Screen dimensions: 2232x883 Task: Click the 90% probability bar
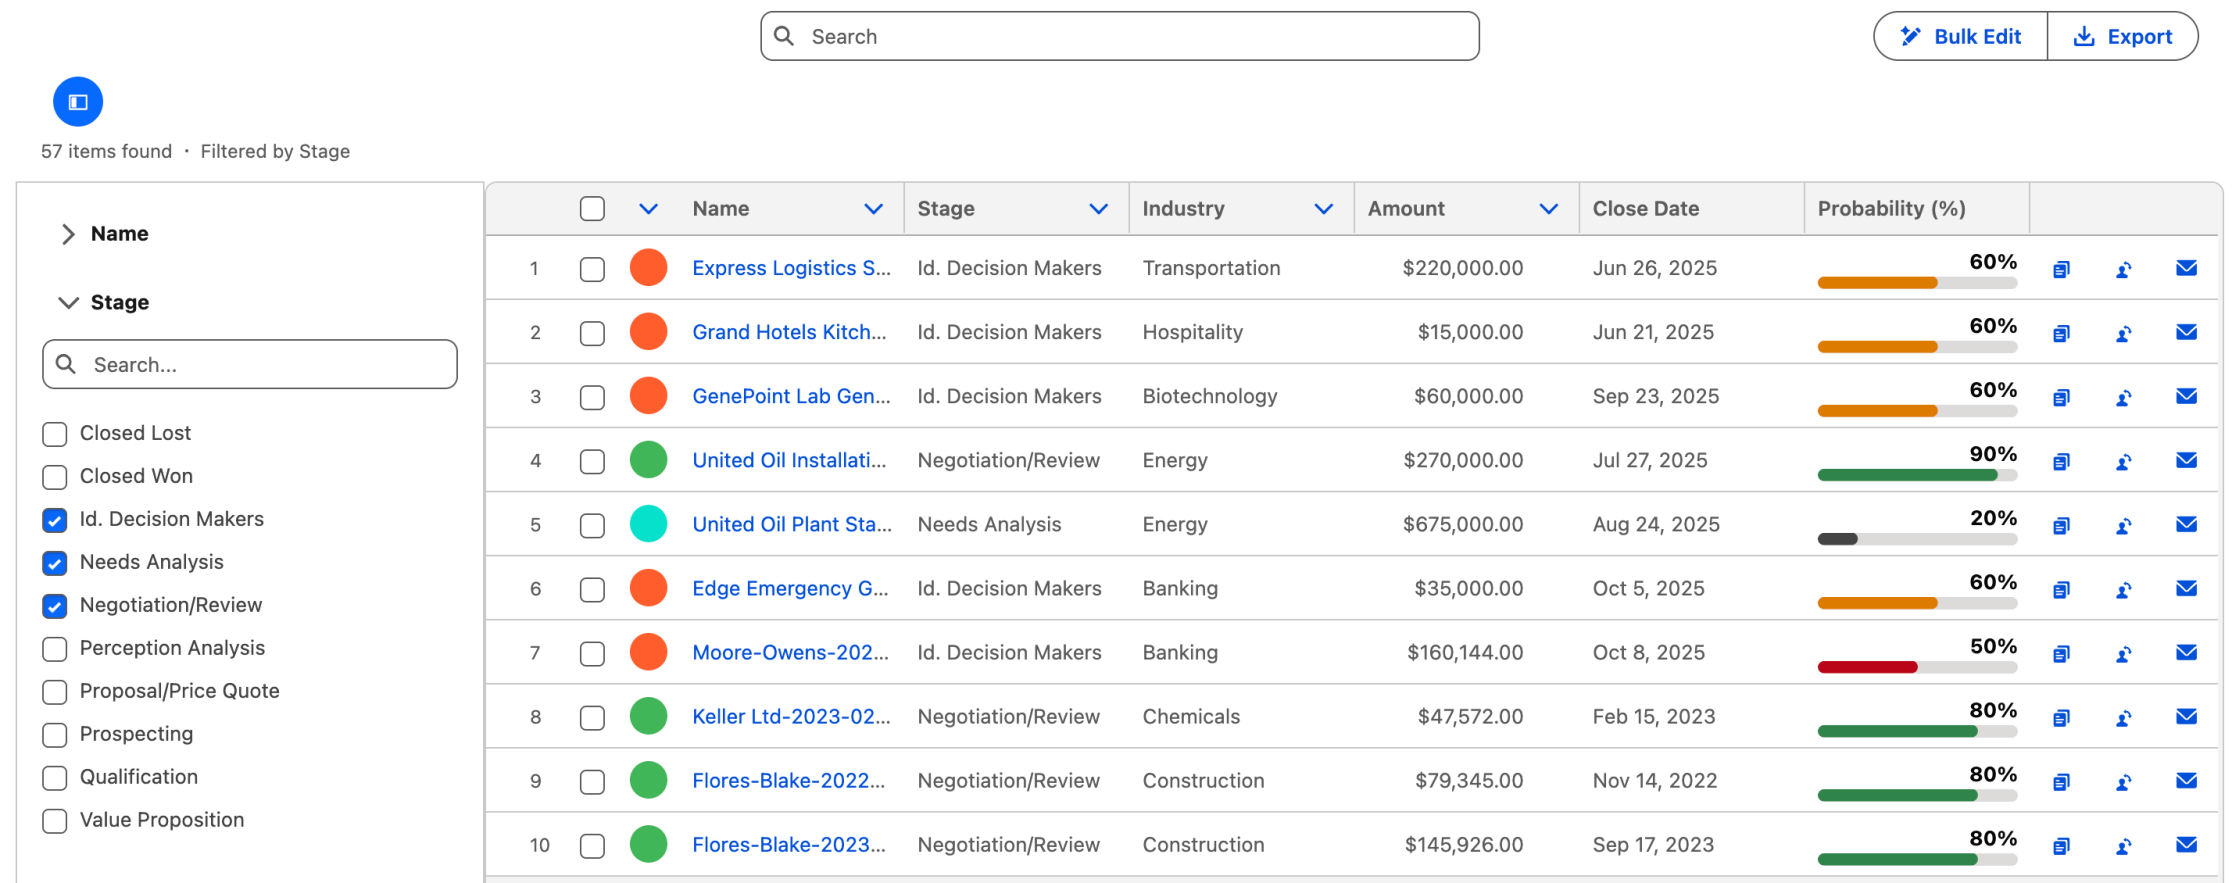[1917, 475]
